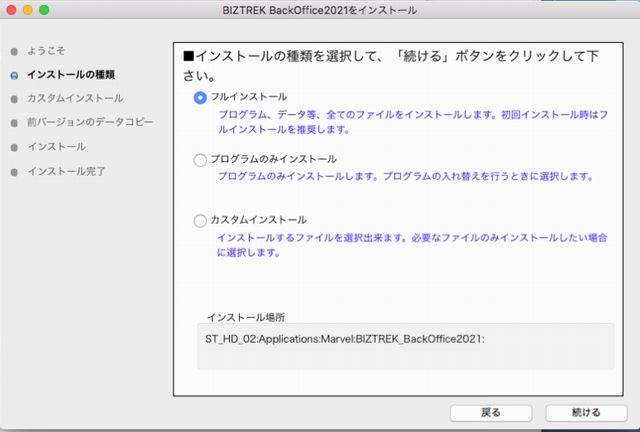The width and height of the screenshot is (640, 432).
Task: Click the インストール step in the sidebar
Action: click(x=56, y=147)
